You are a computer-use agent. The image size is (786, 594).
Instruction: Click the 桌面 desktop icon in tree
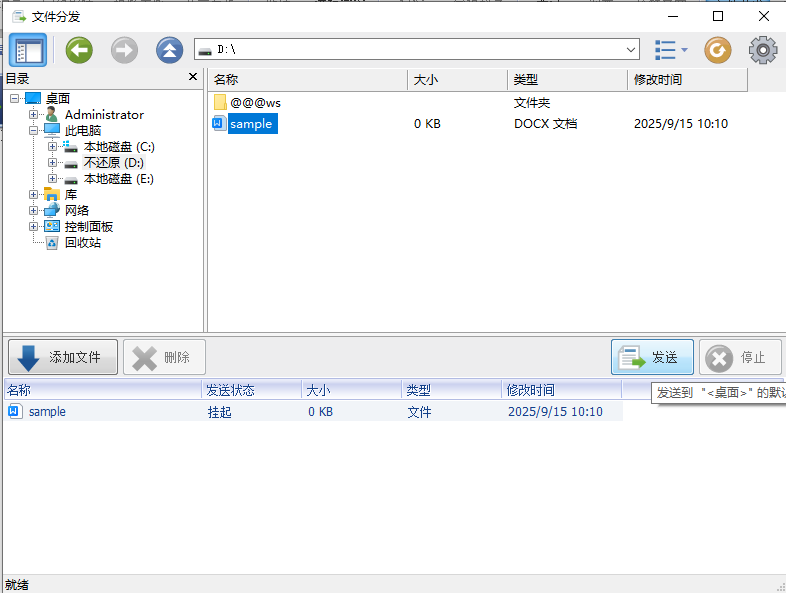pyautogui.click(x=33, y=98)
